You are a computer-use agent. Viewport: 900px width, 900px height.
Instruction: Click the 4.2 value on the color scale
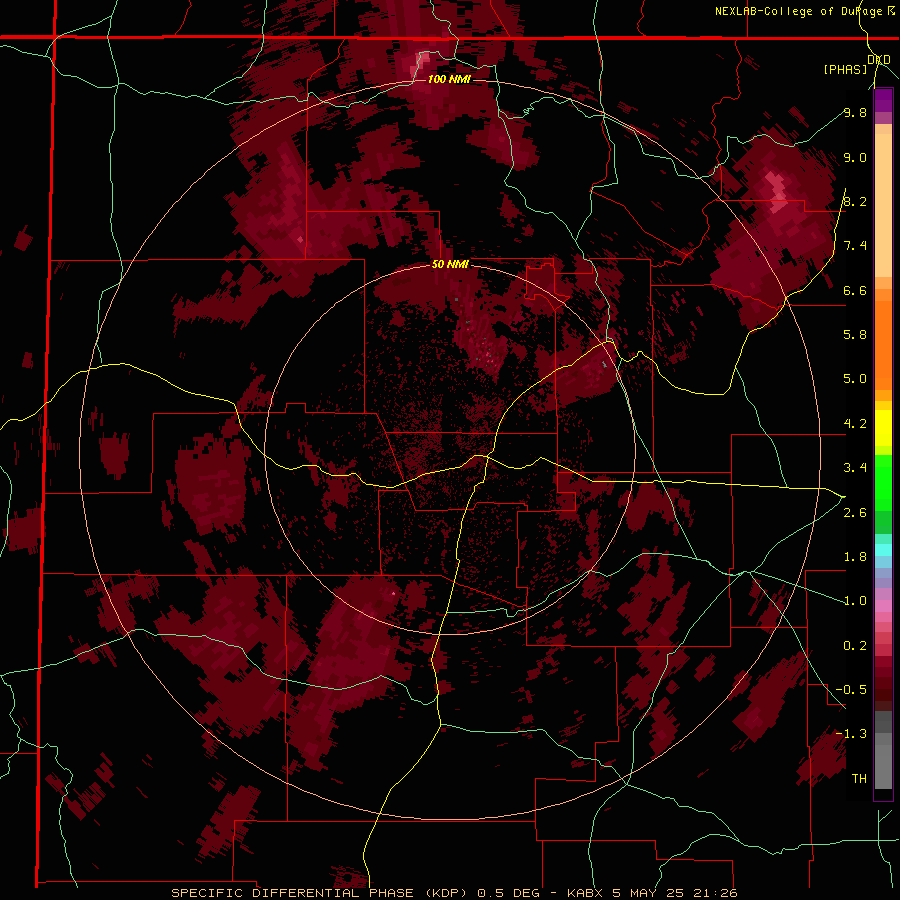pos(855,424)
